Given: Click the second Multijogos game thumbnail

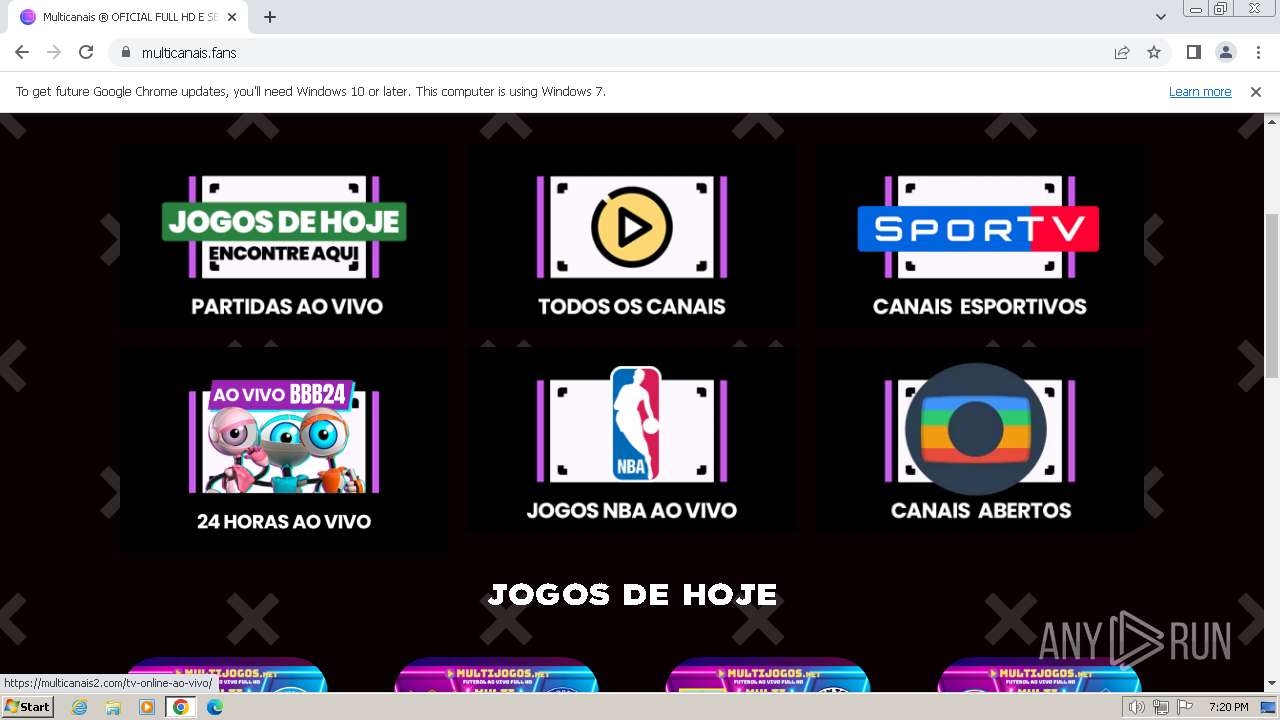Looking at the screenshot, I should point(496,675).
